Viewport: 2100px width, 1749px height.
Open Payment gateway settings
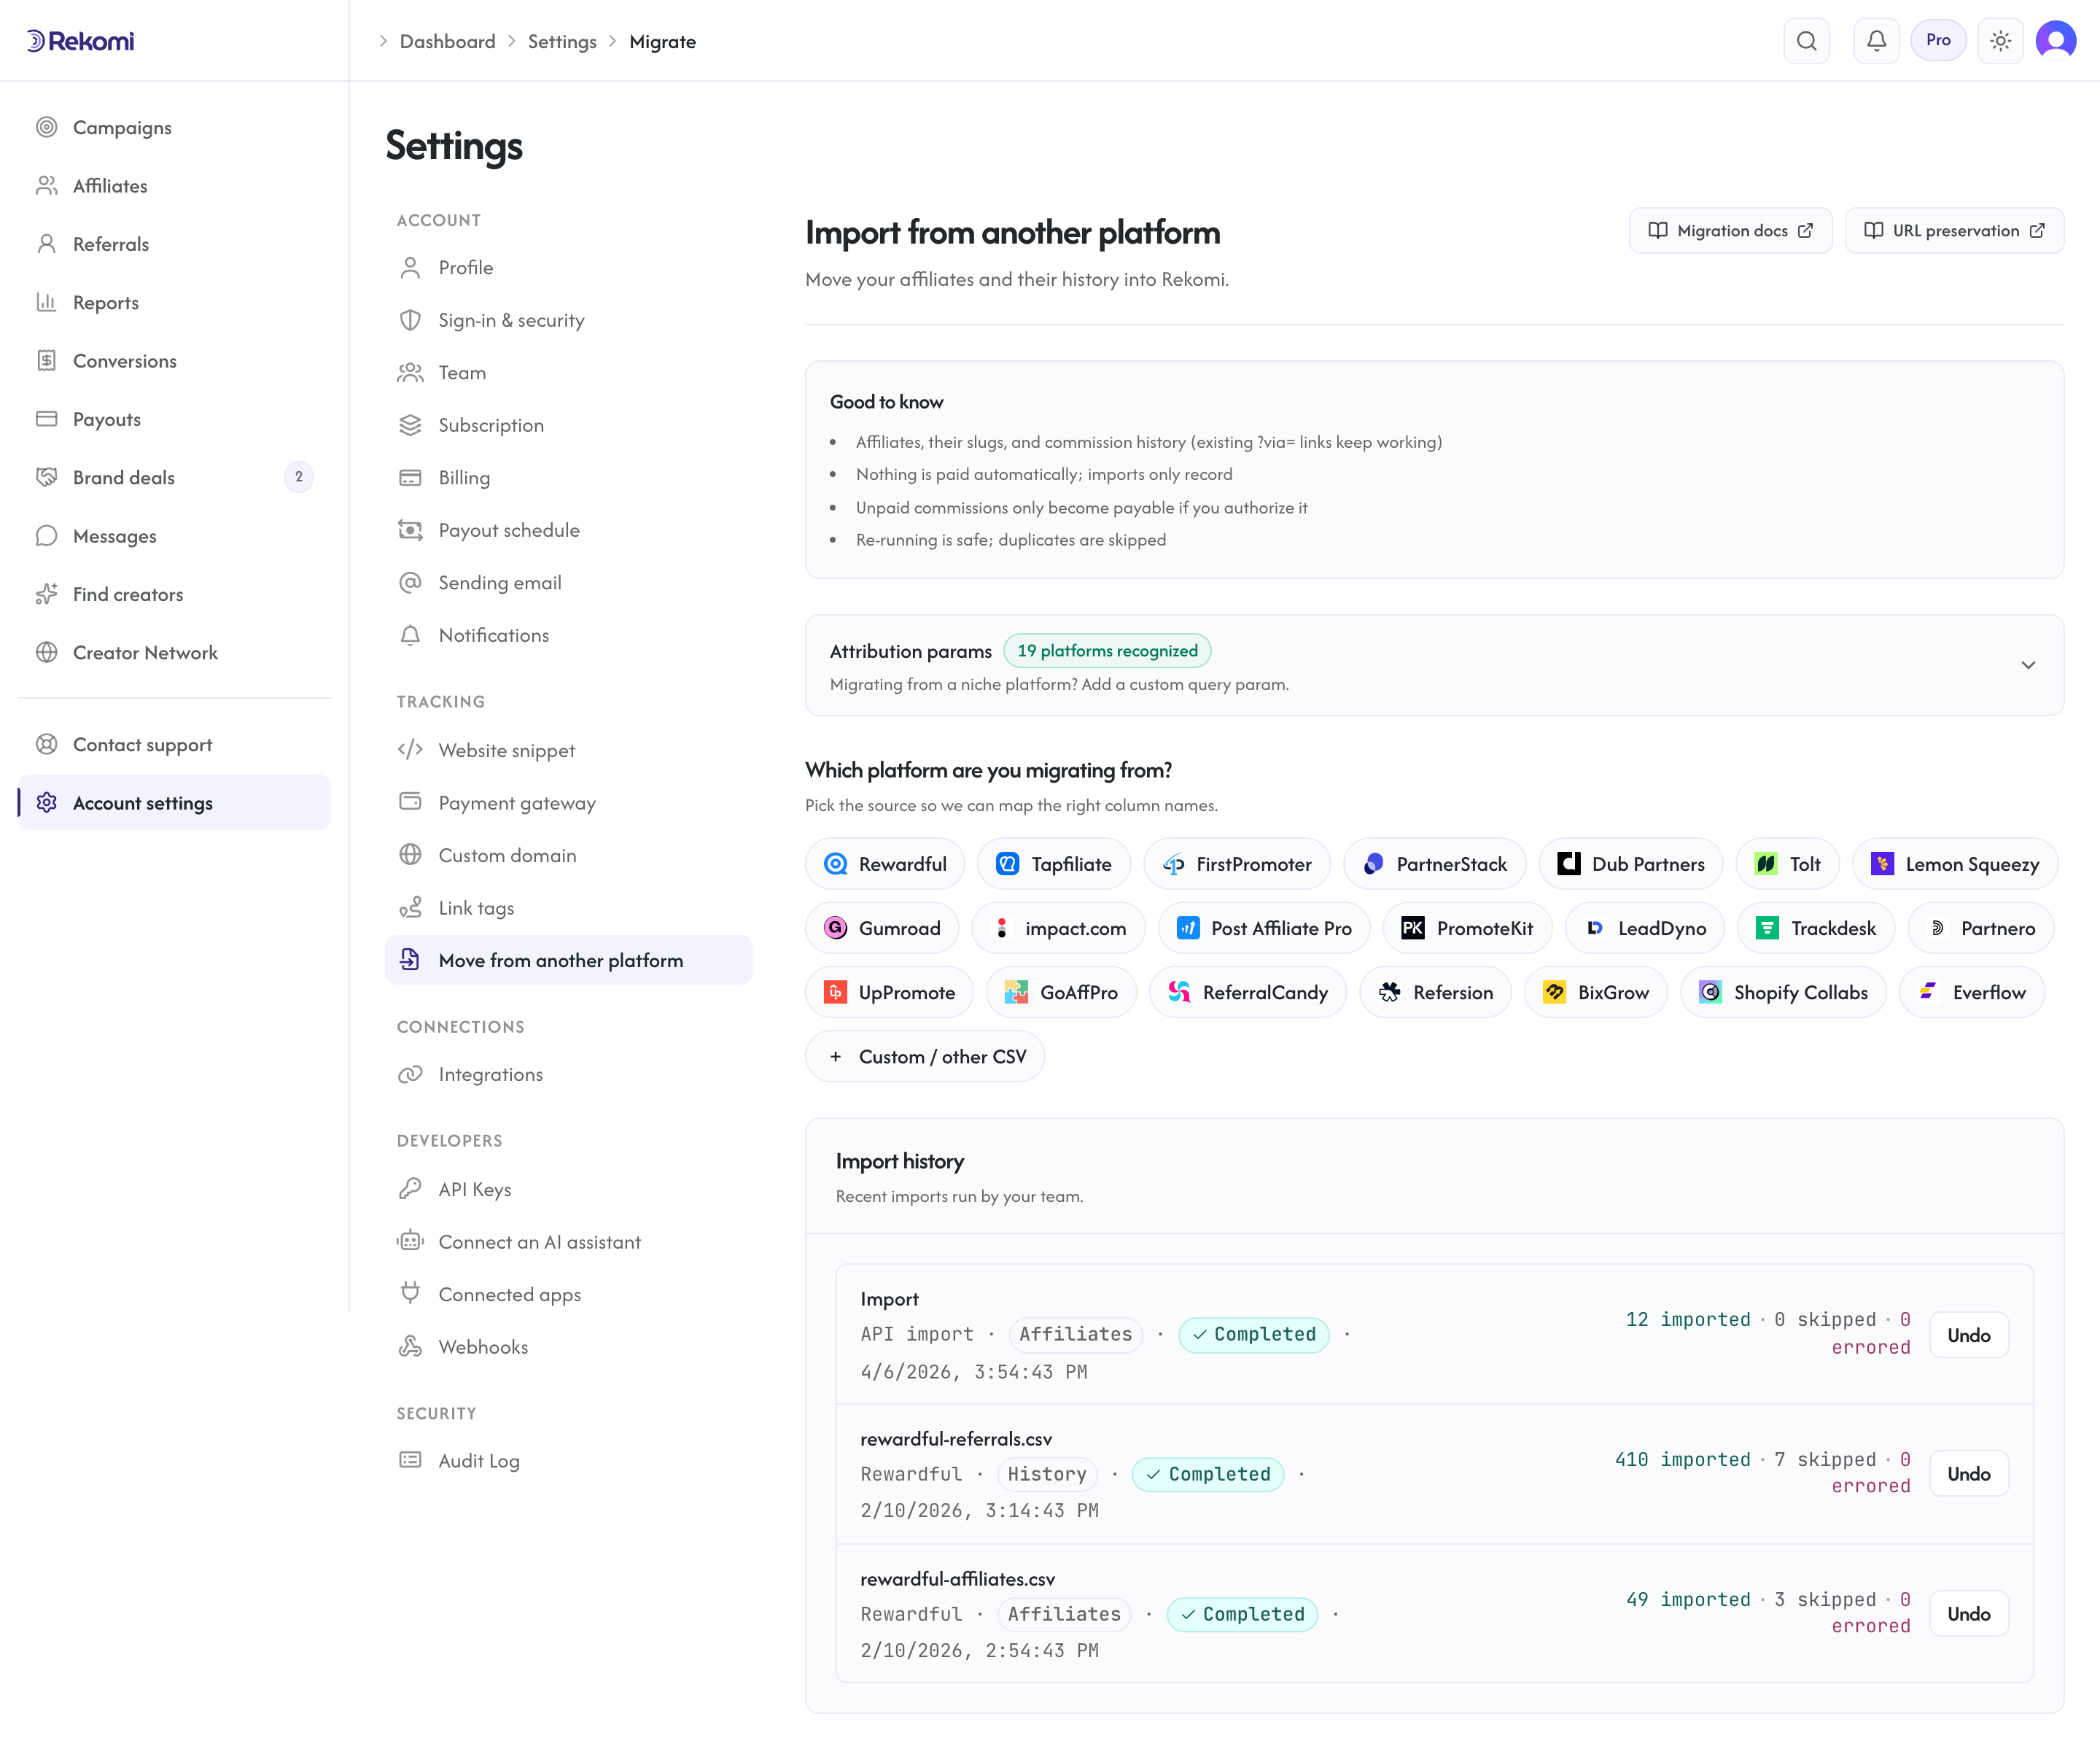(x=568, y=803)
